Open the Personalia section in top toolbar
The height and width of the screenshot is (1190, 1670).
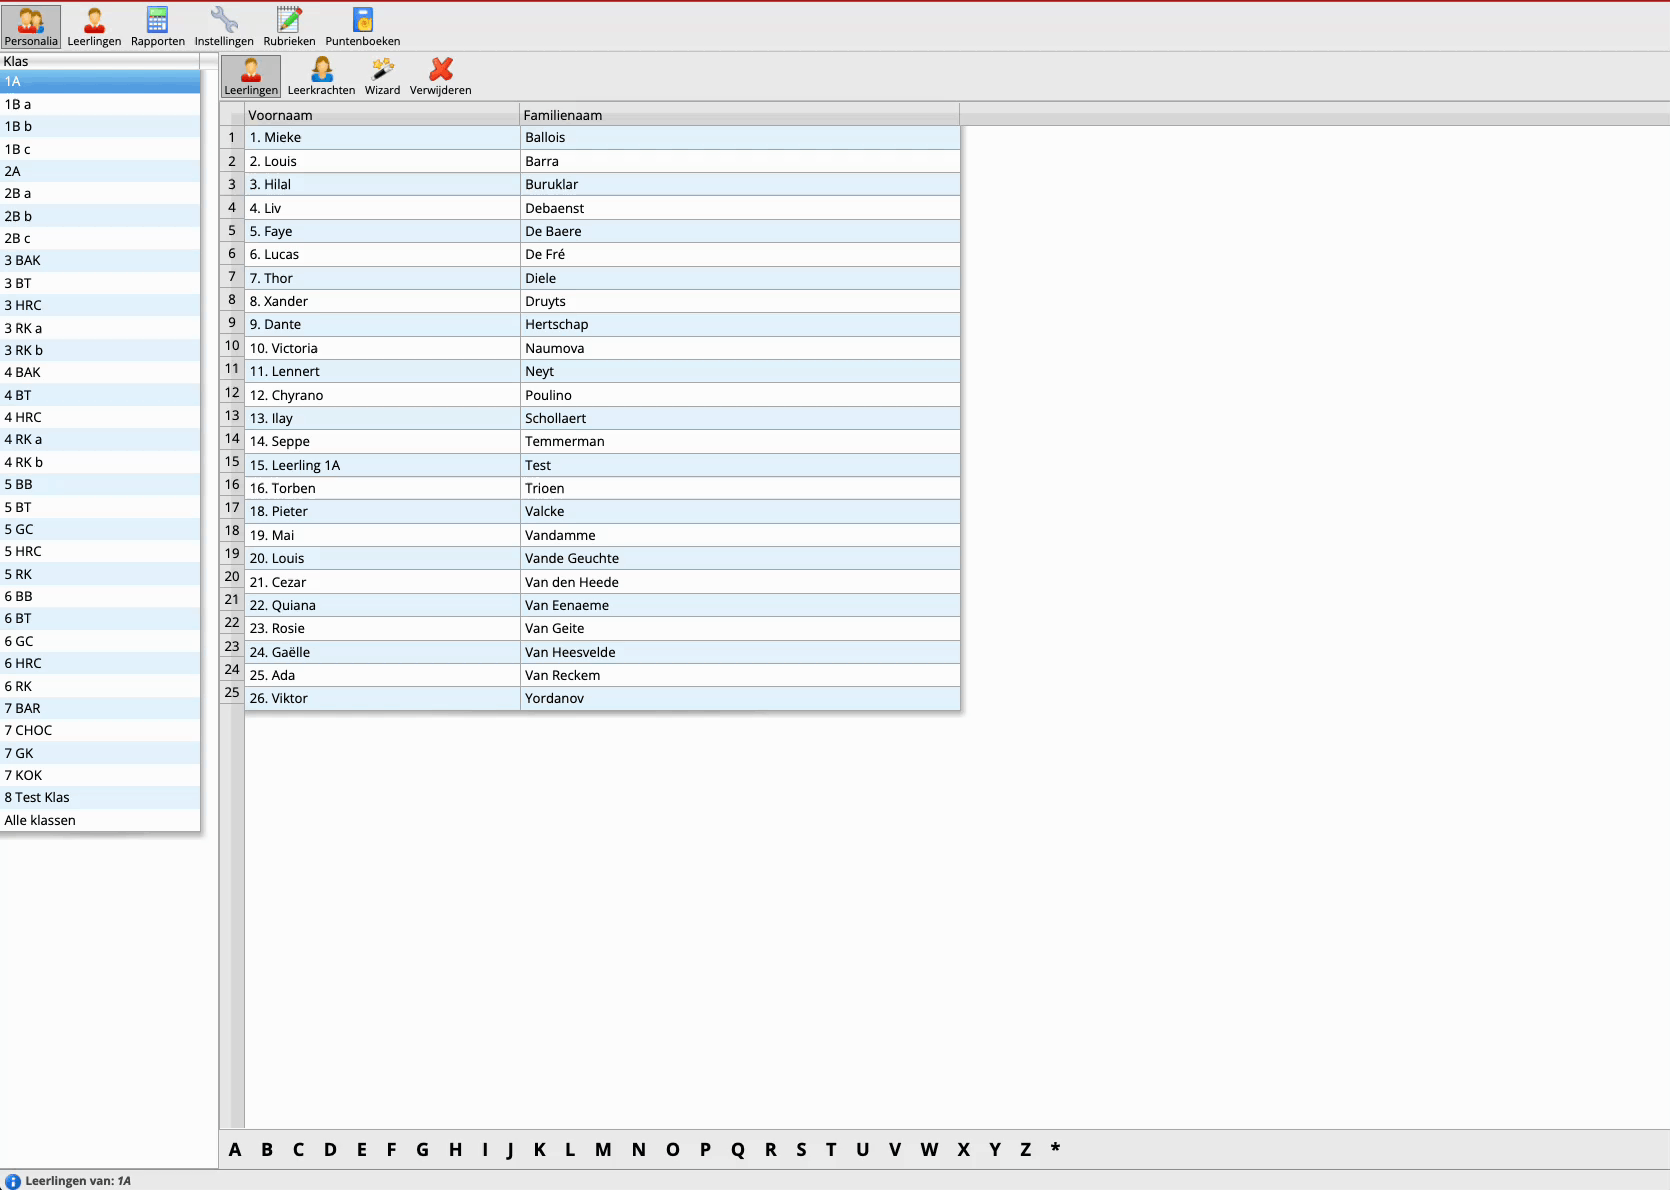(x=31, y=27)
